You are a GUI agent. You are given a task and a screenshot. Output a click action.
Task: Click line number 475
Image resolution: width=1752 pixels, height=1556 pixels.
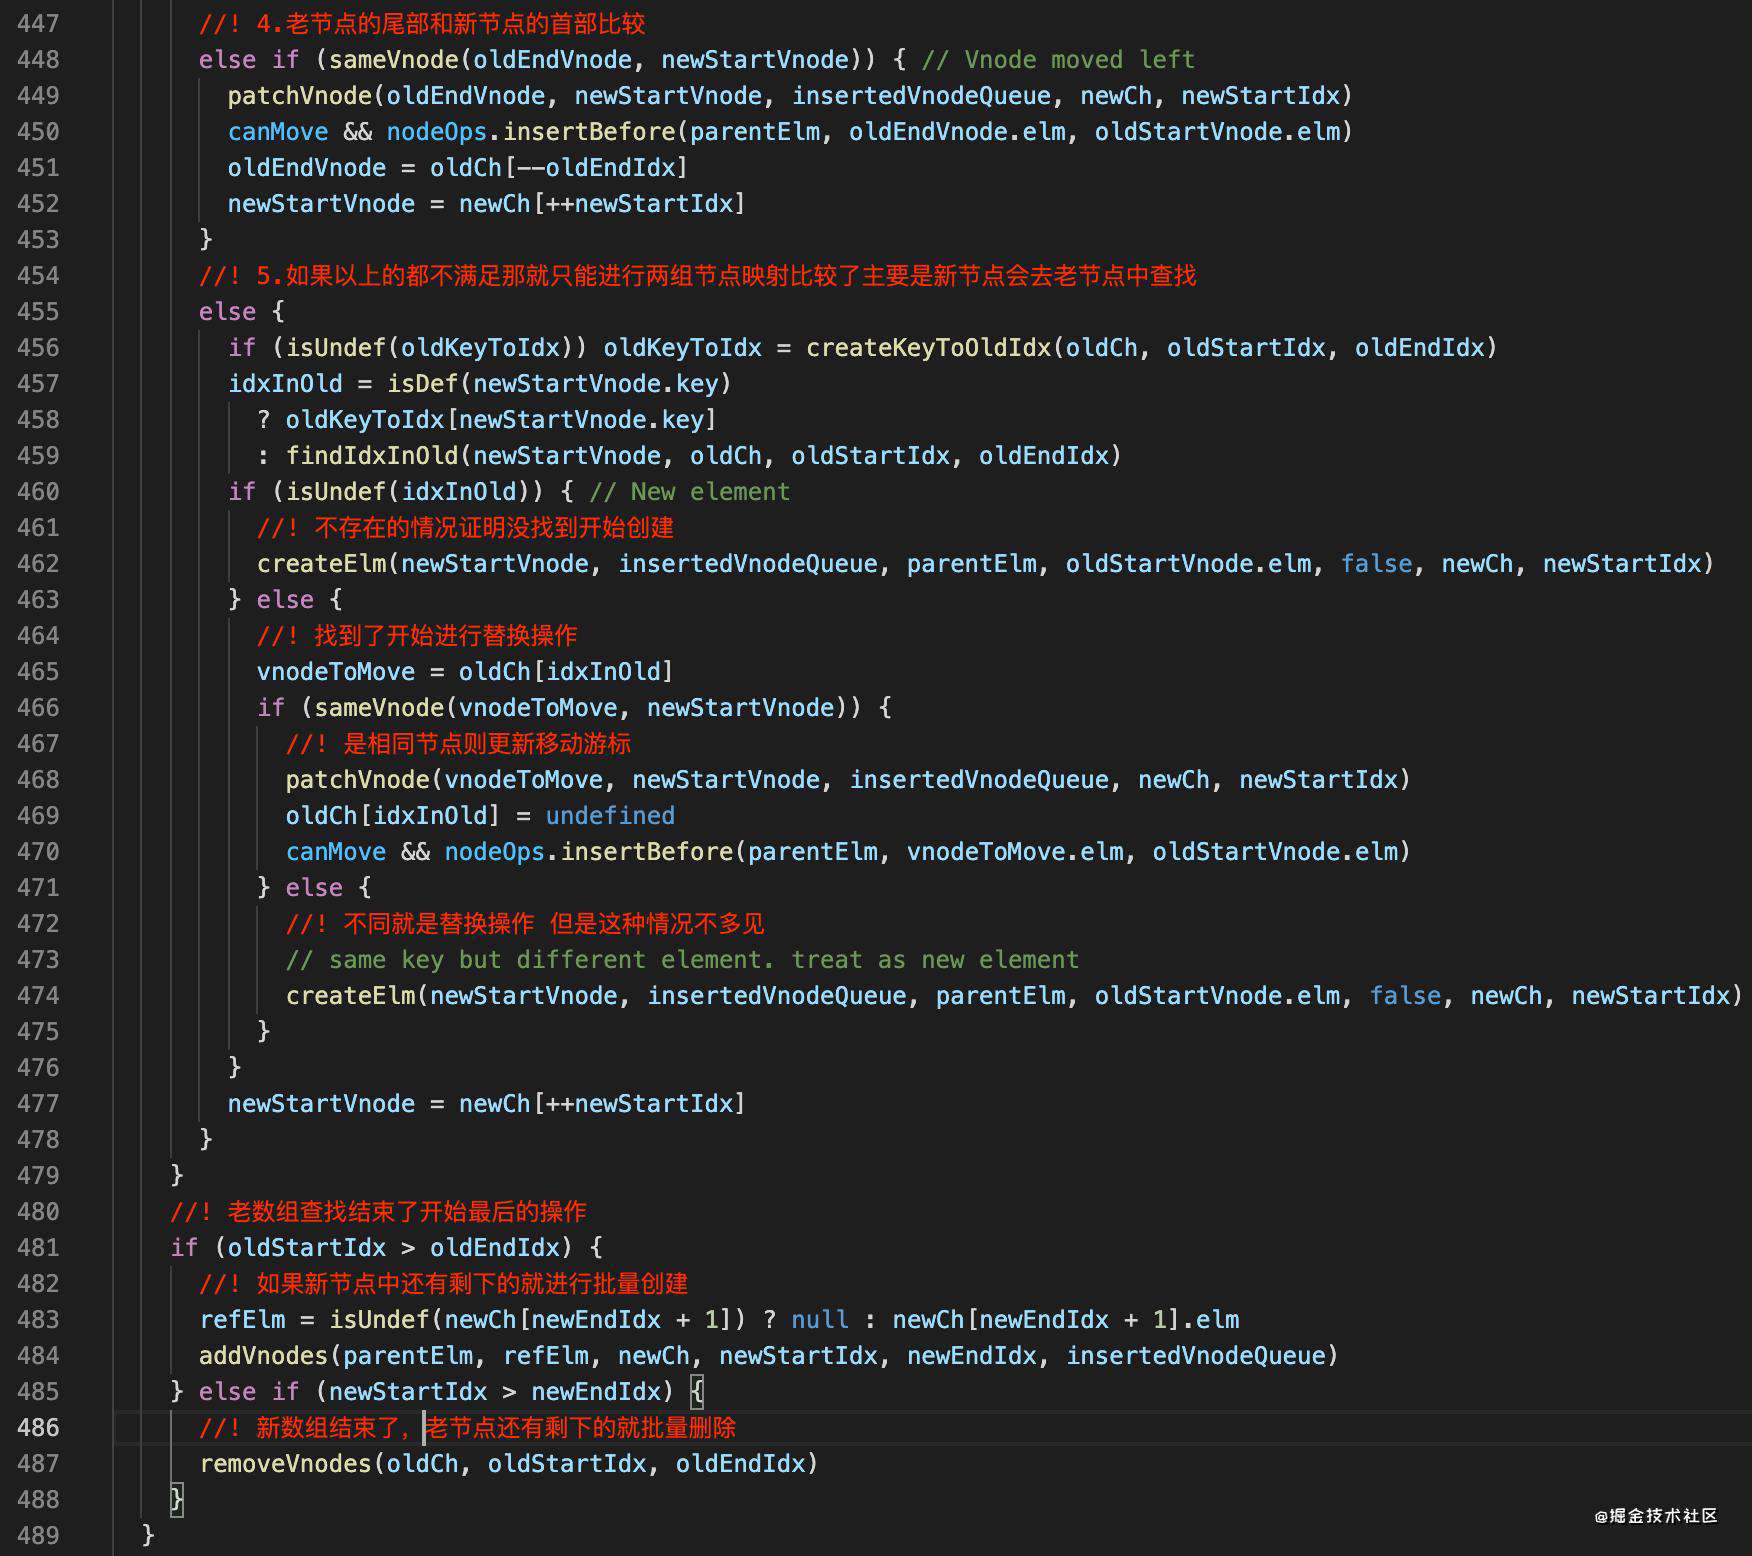click(x=38, y=1031)
